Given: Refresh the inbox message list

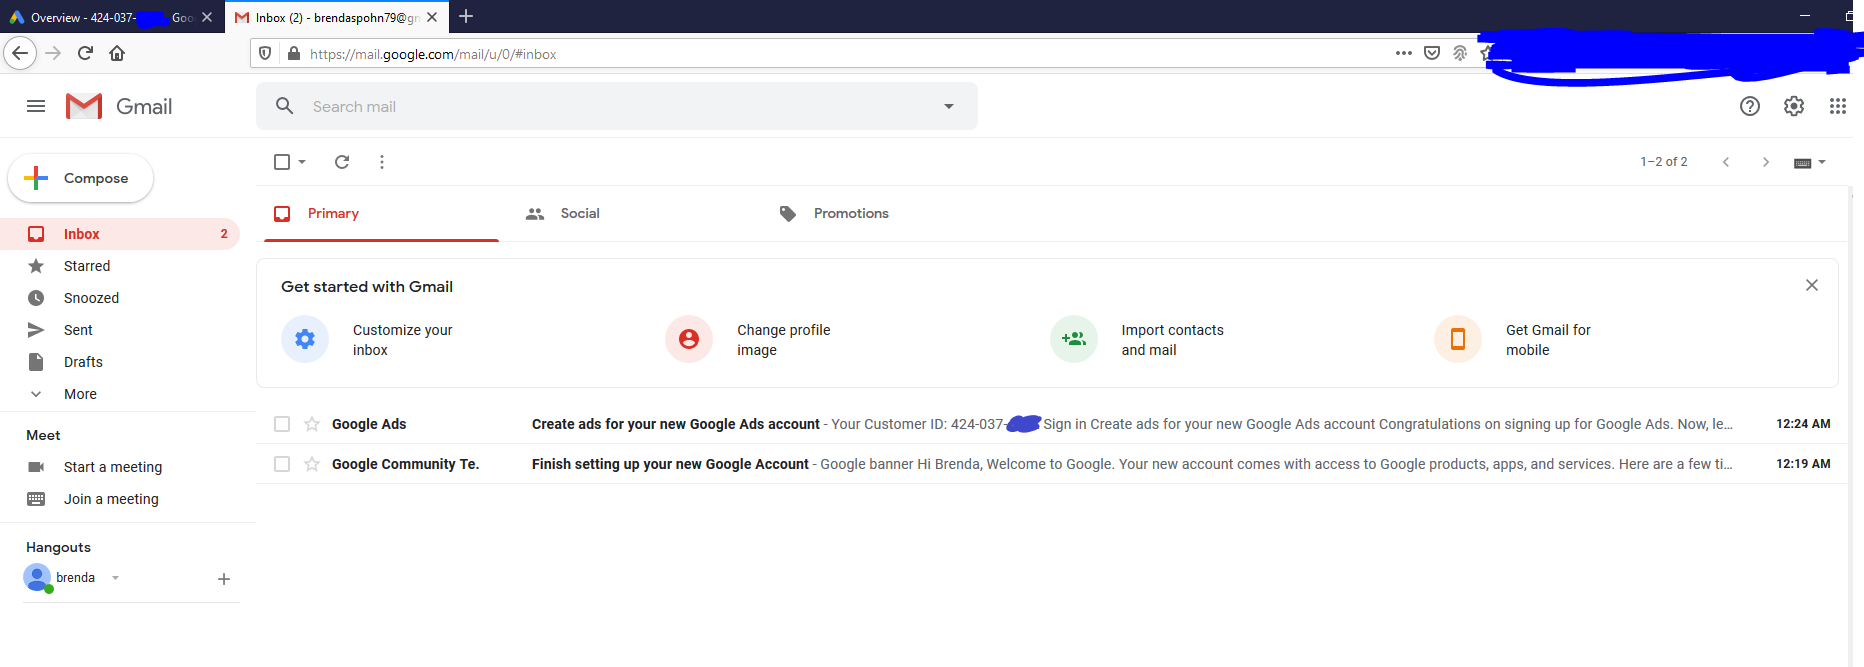Looking at the screenshot, I should (342, 162).
